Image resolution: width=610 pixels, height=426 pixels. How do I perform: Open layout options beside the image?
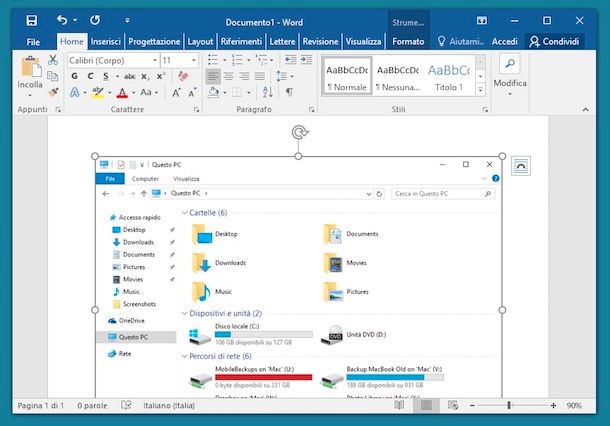coord(521,166)
